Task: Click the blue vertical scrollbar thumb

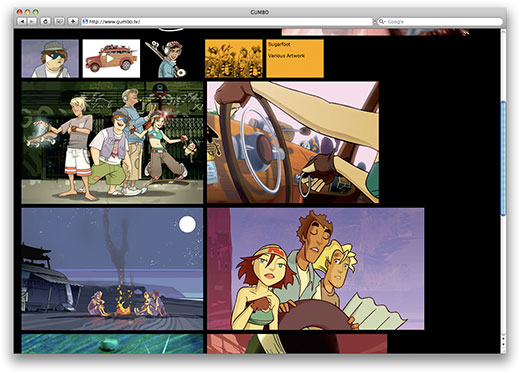Action: 503,159
